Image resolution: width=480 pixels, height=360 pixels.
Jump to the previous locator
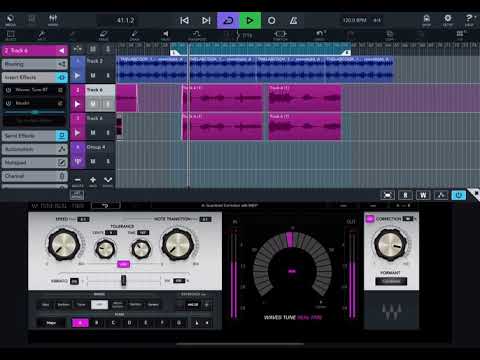click(x=184, y=20)
